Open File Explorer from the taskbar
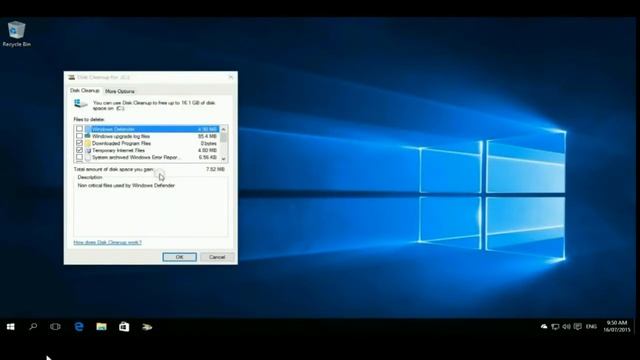The image size is (640, 360). pyautogui.click(x=101, y=327)
